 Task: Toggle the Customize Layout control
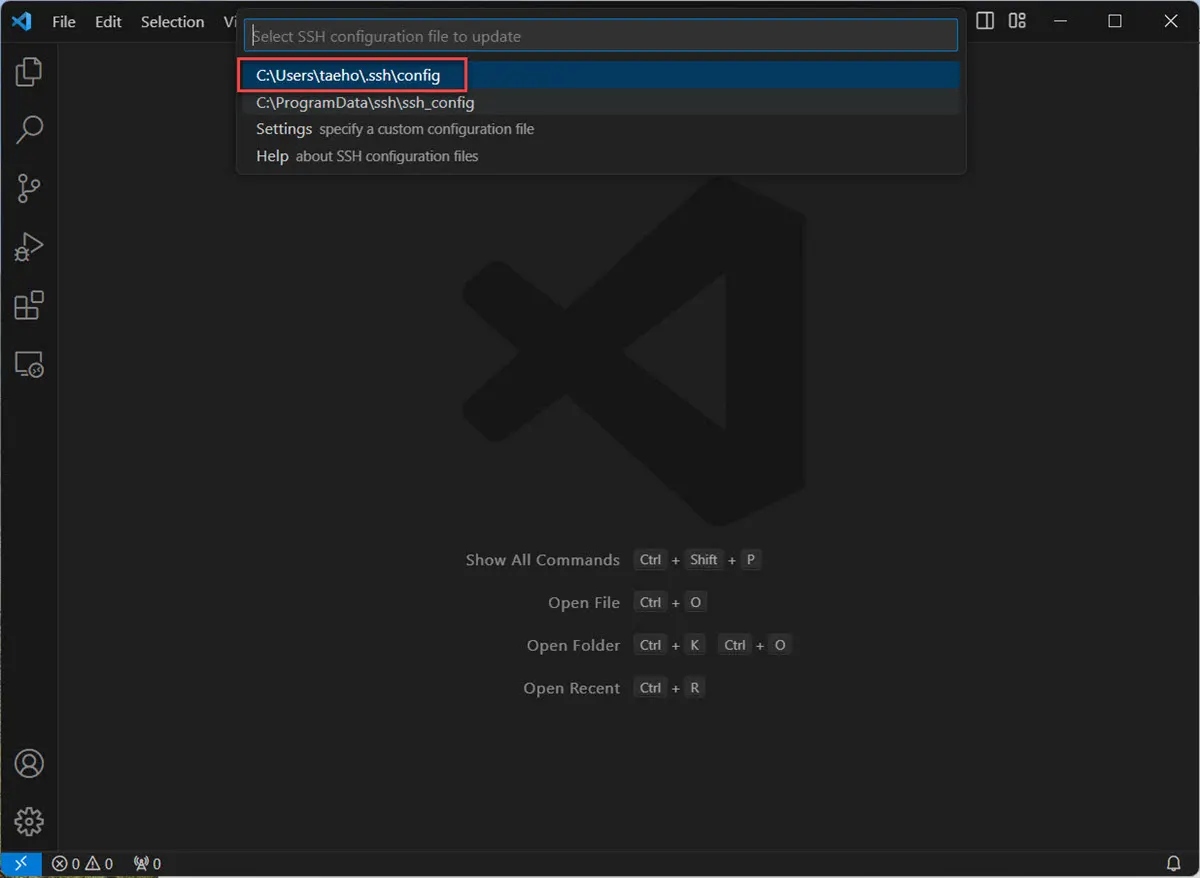point(1016,20)
